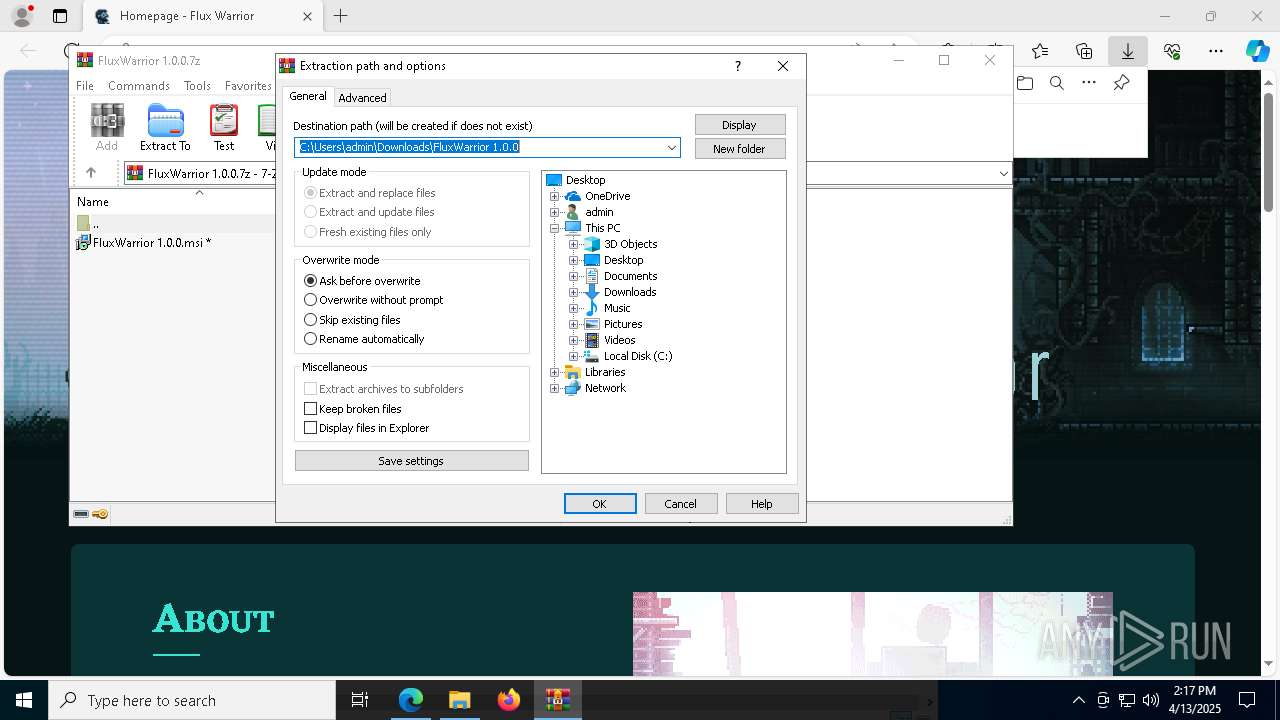Expand the OneDrive tree node
This screenshot has height=720, width=1280.
[x=555, y=196]
